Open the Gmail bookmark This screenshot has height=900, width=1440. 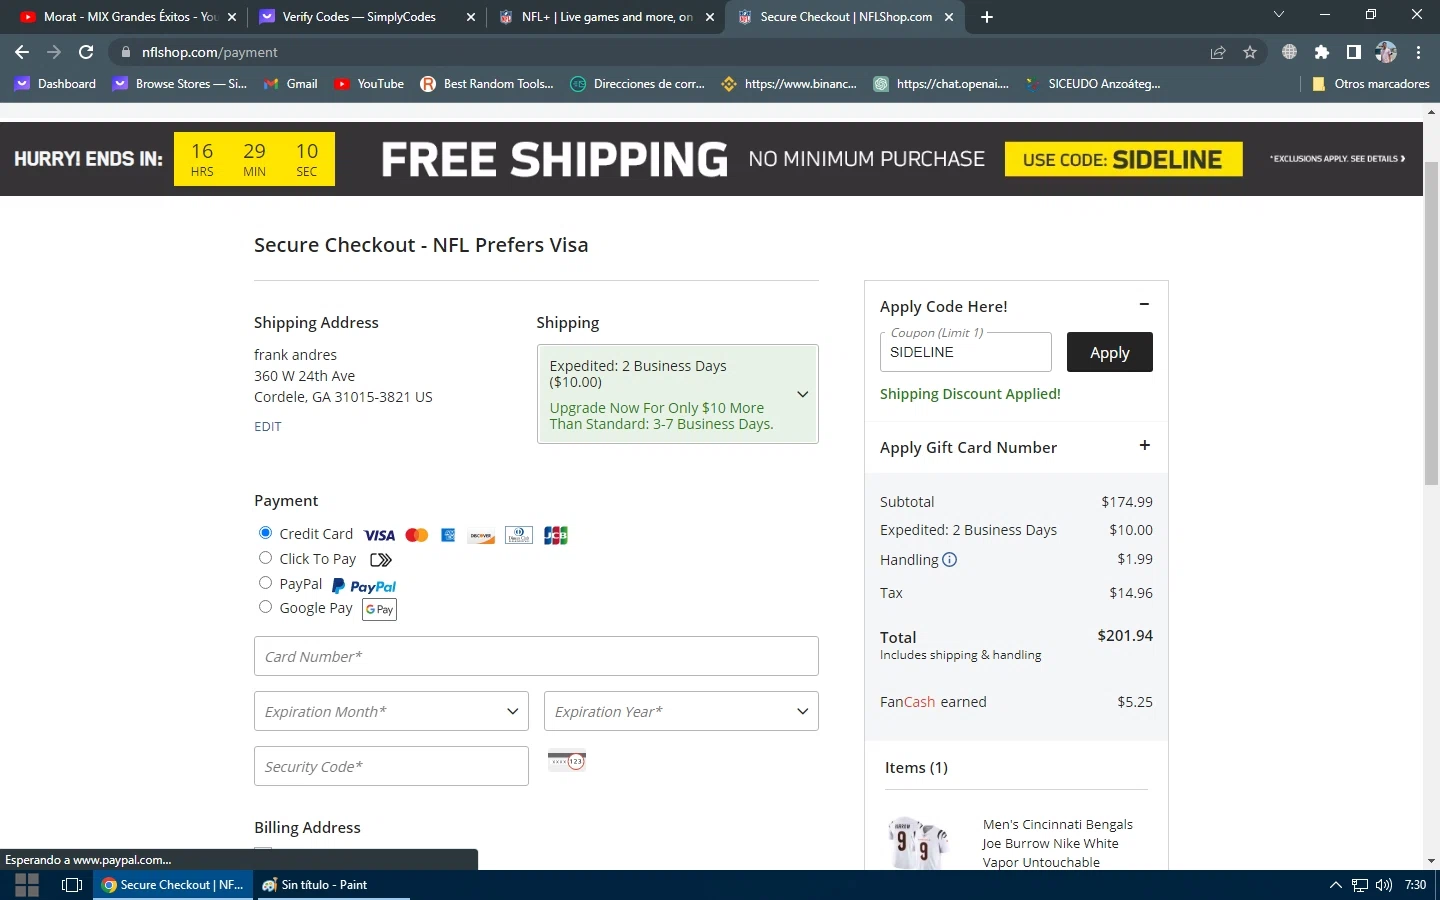[290, 84]
